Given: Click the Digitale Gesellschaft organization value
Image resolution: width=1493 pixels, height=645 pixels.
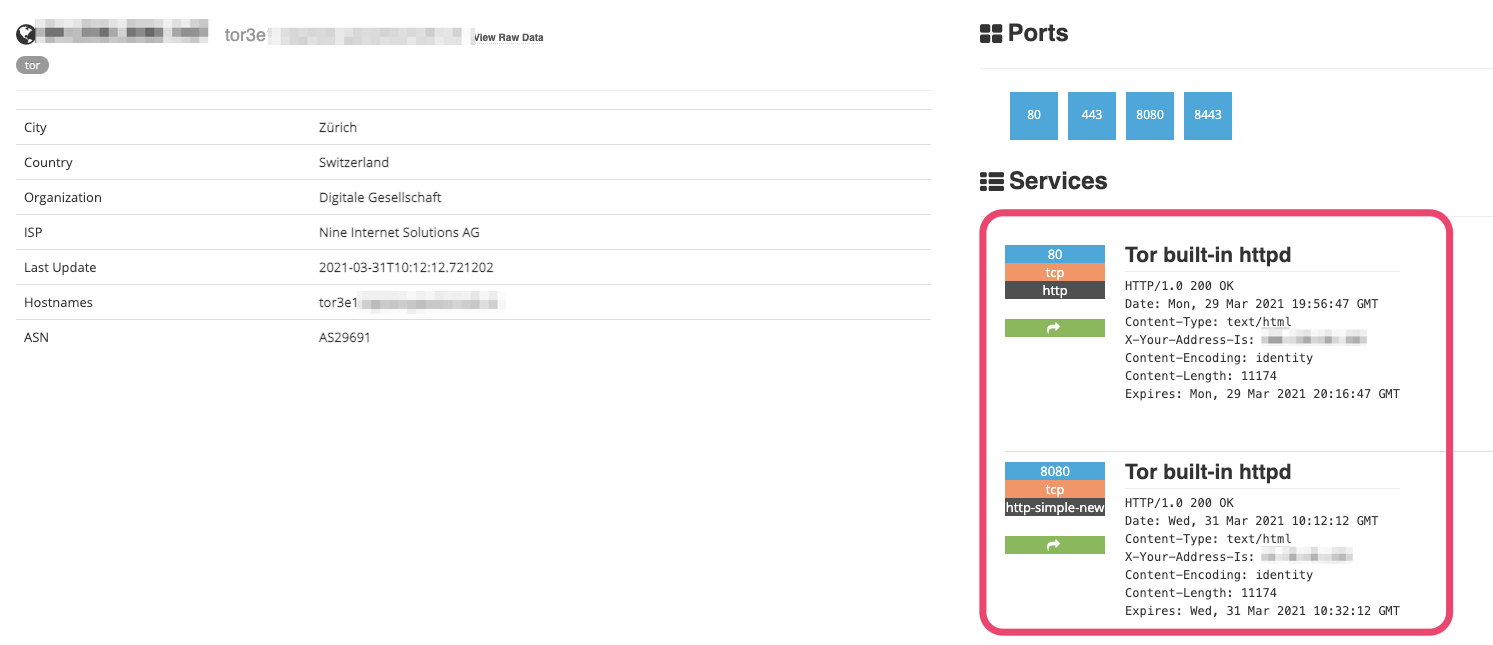Looking at the screenshot, I should point(379,197).
